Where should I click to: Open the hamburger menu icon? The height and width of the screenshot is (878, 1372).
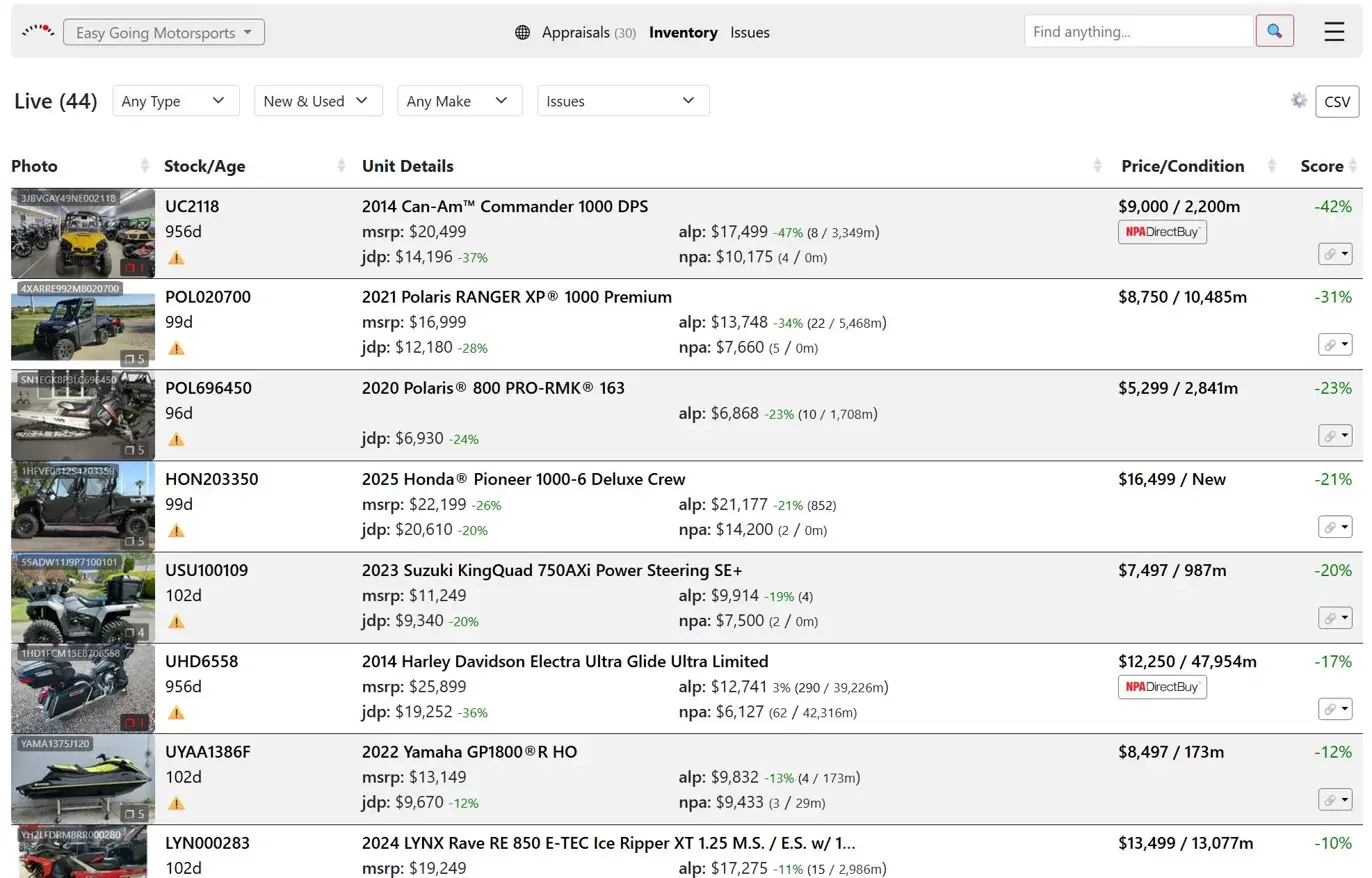(1334, 32)
